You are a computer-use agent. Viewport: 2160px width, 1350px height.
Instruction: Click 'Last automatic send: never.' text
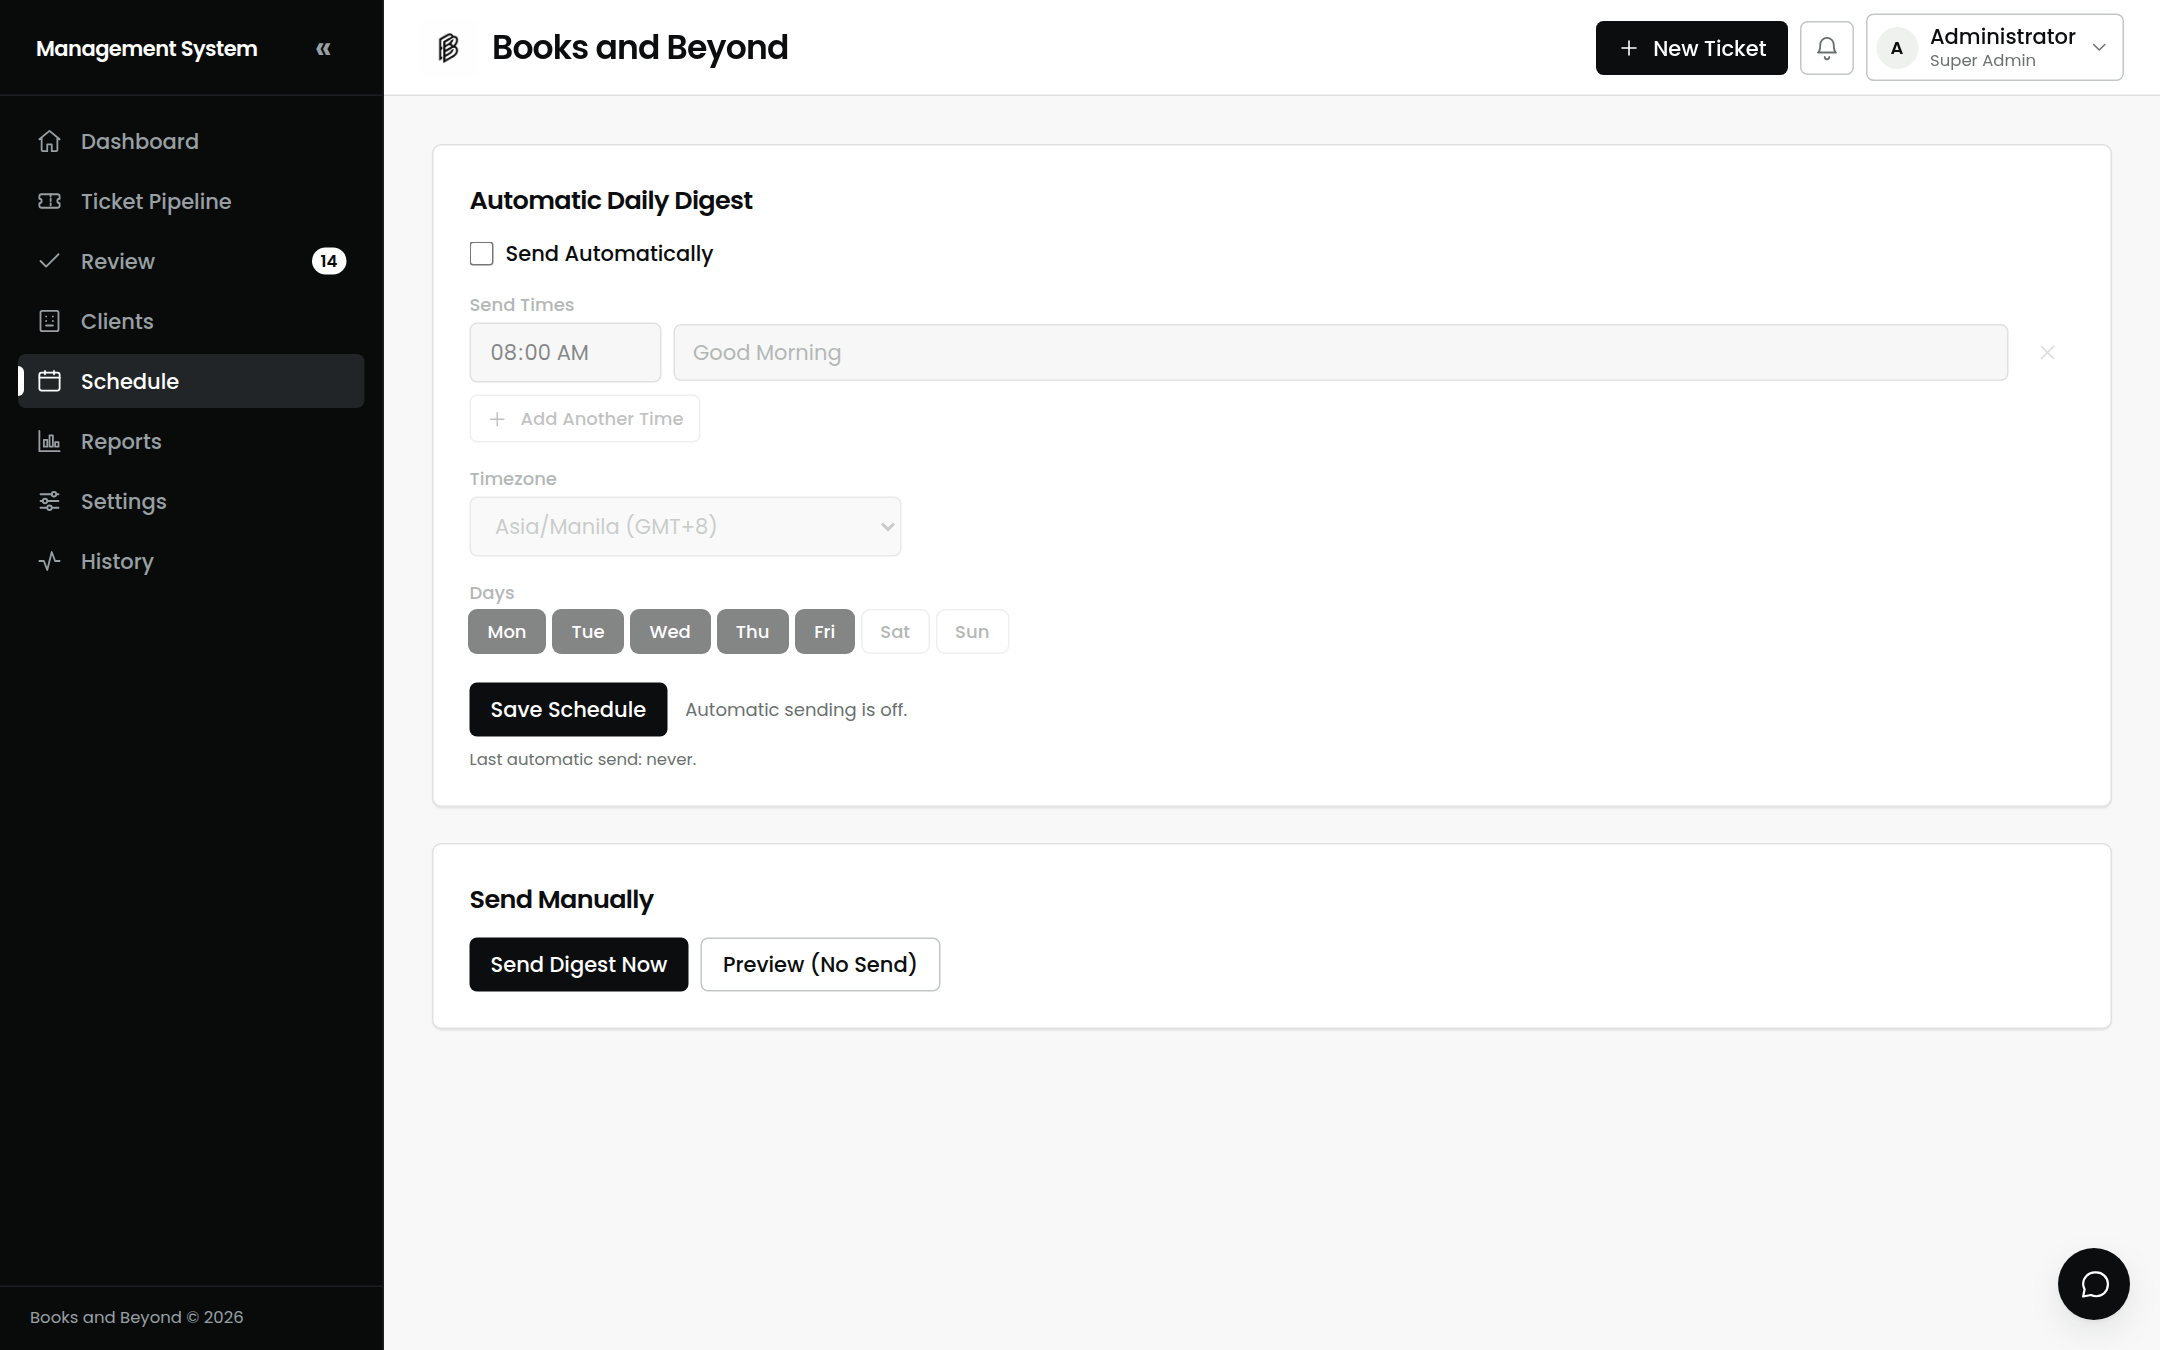tap(583, 759)
